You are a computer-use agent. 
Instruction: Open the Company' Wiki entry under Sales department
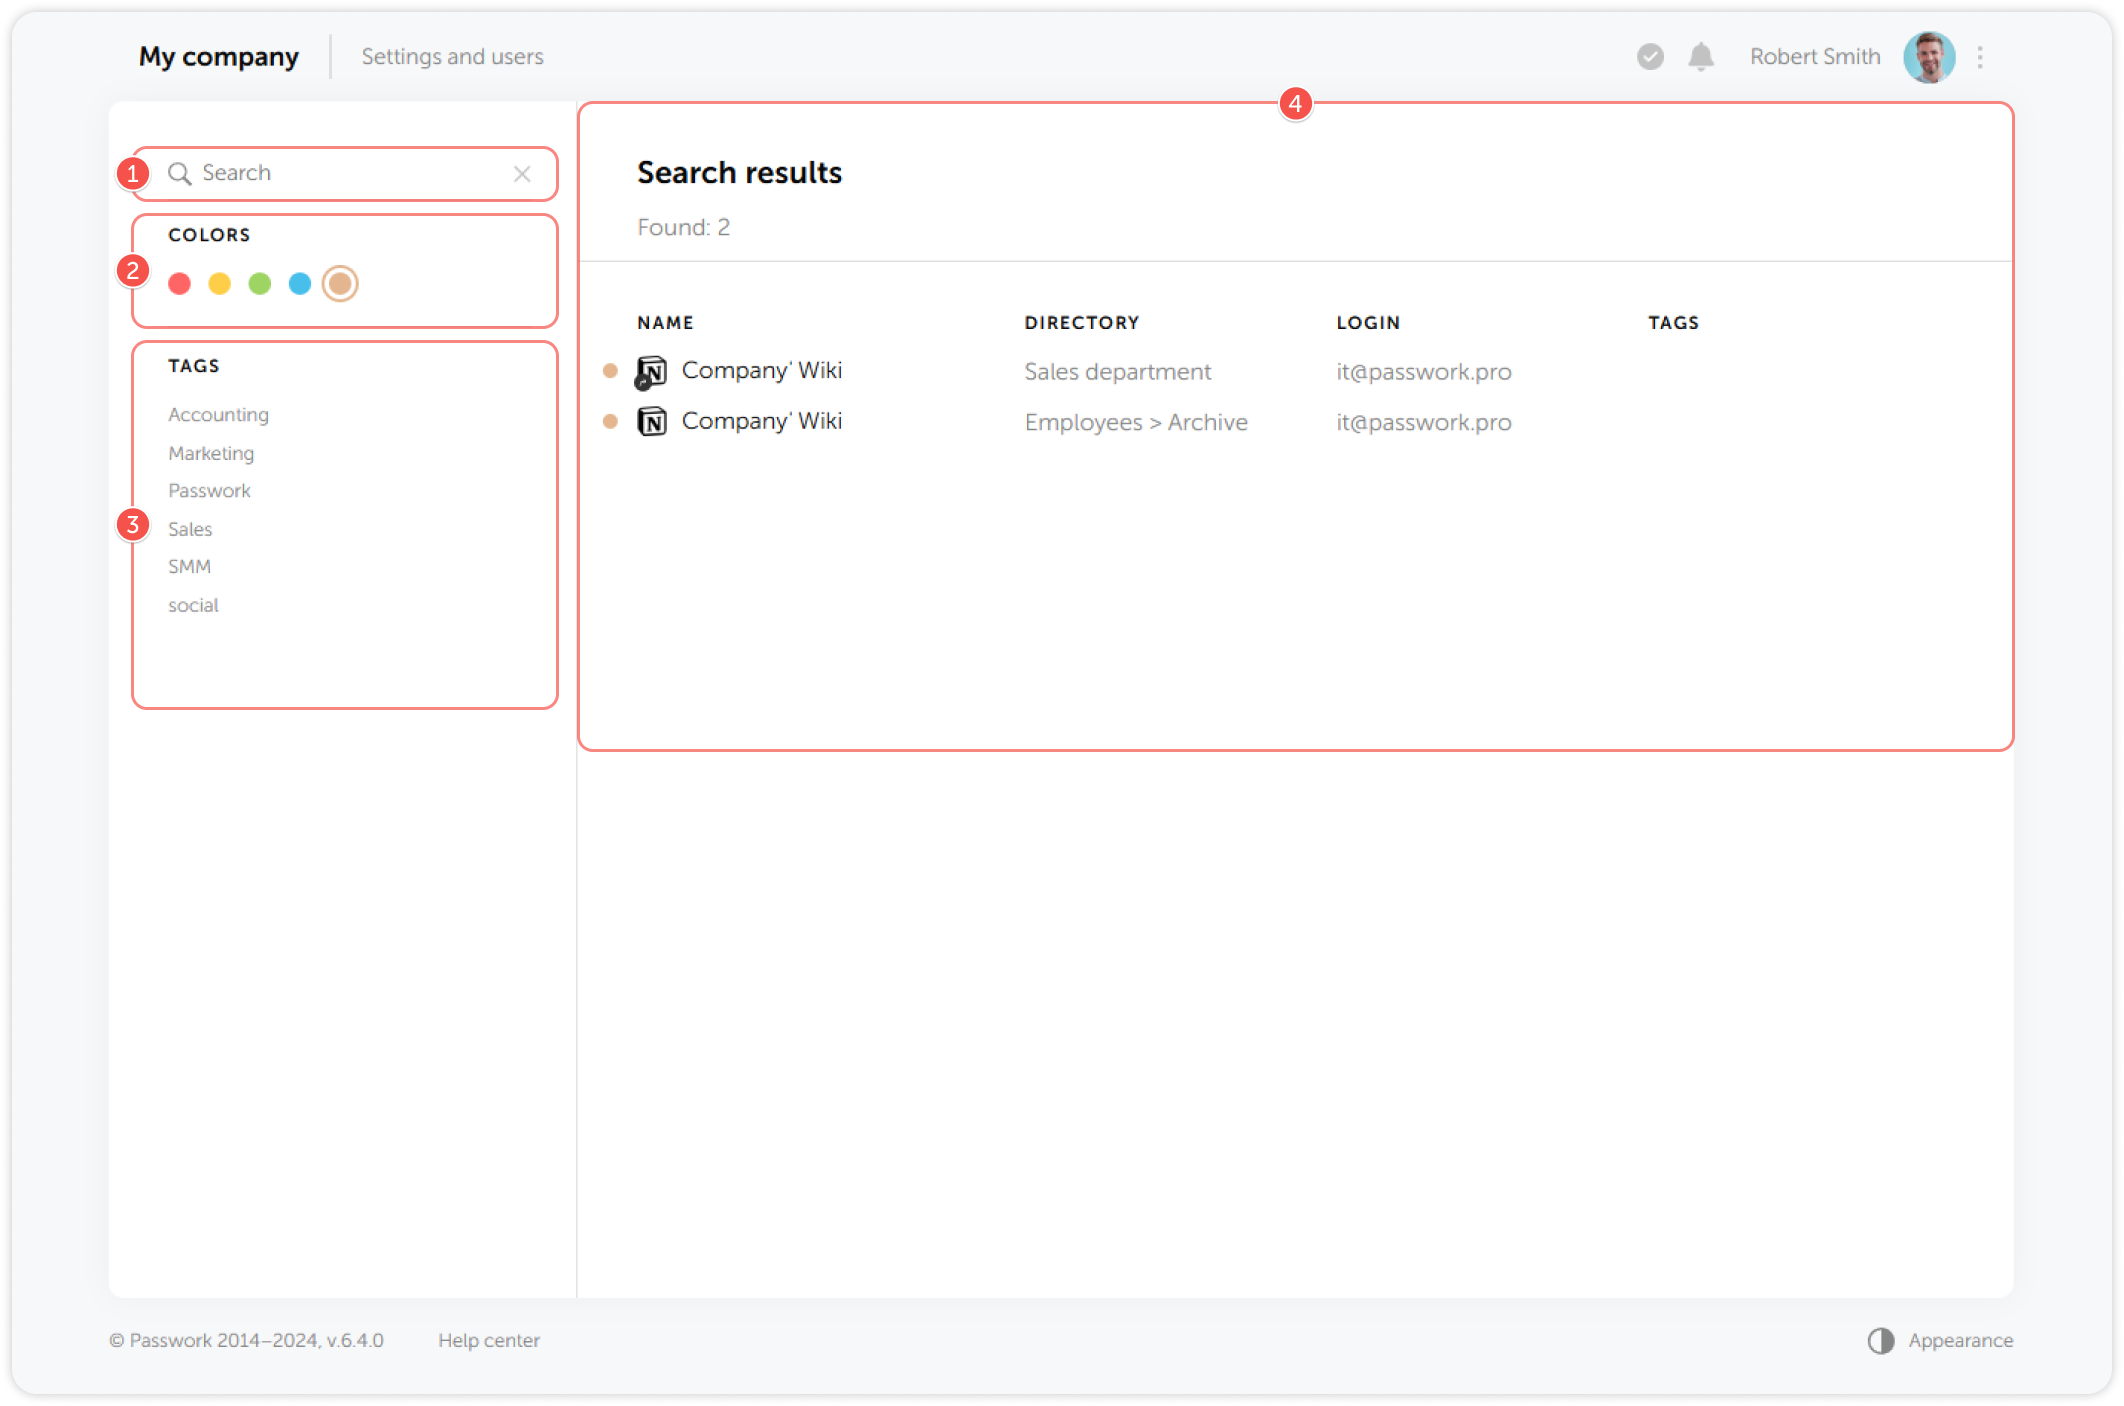pyautogui.click(x=760, y=370)
